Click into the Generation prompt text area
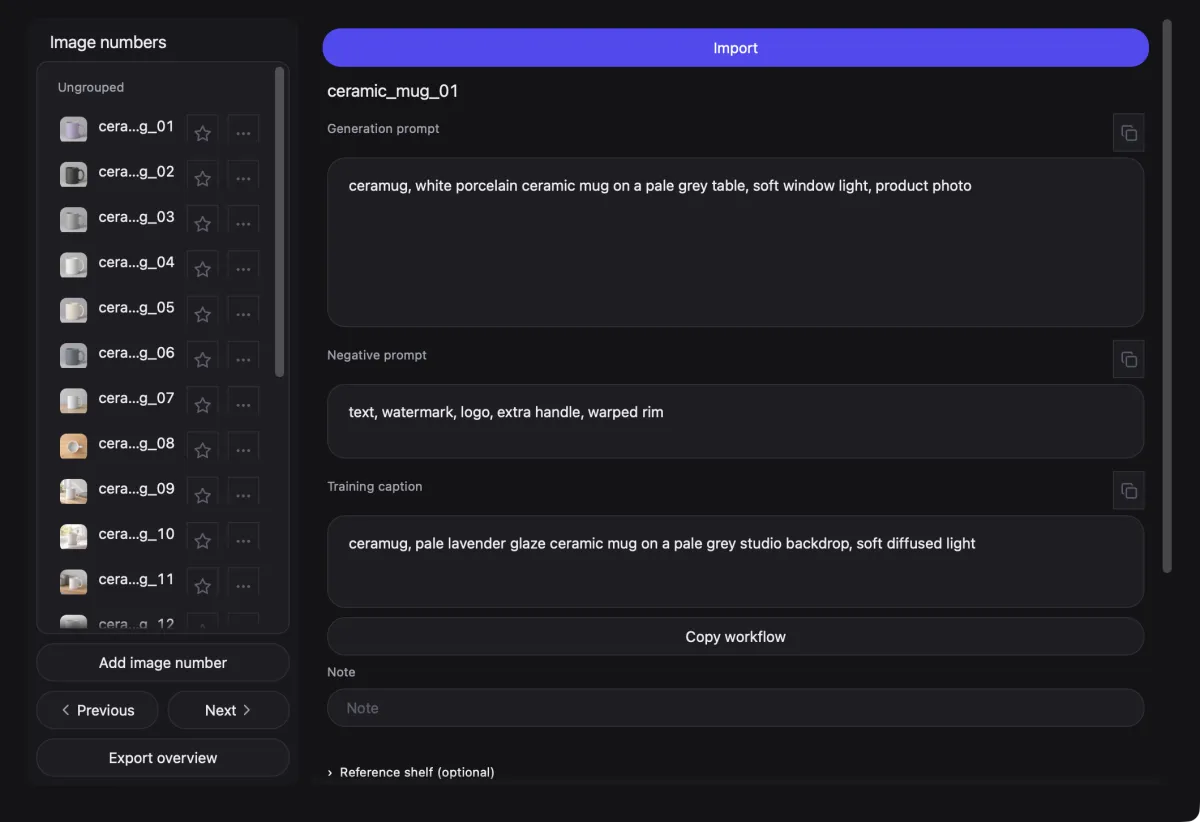 tap(735, 242)
